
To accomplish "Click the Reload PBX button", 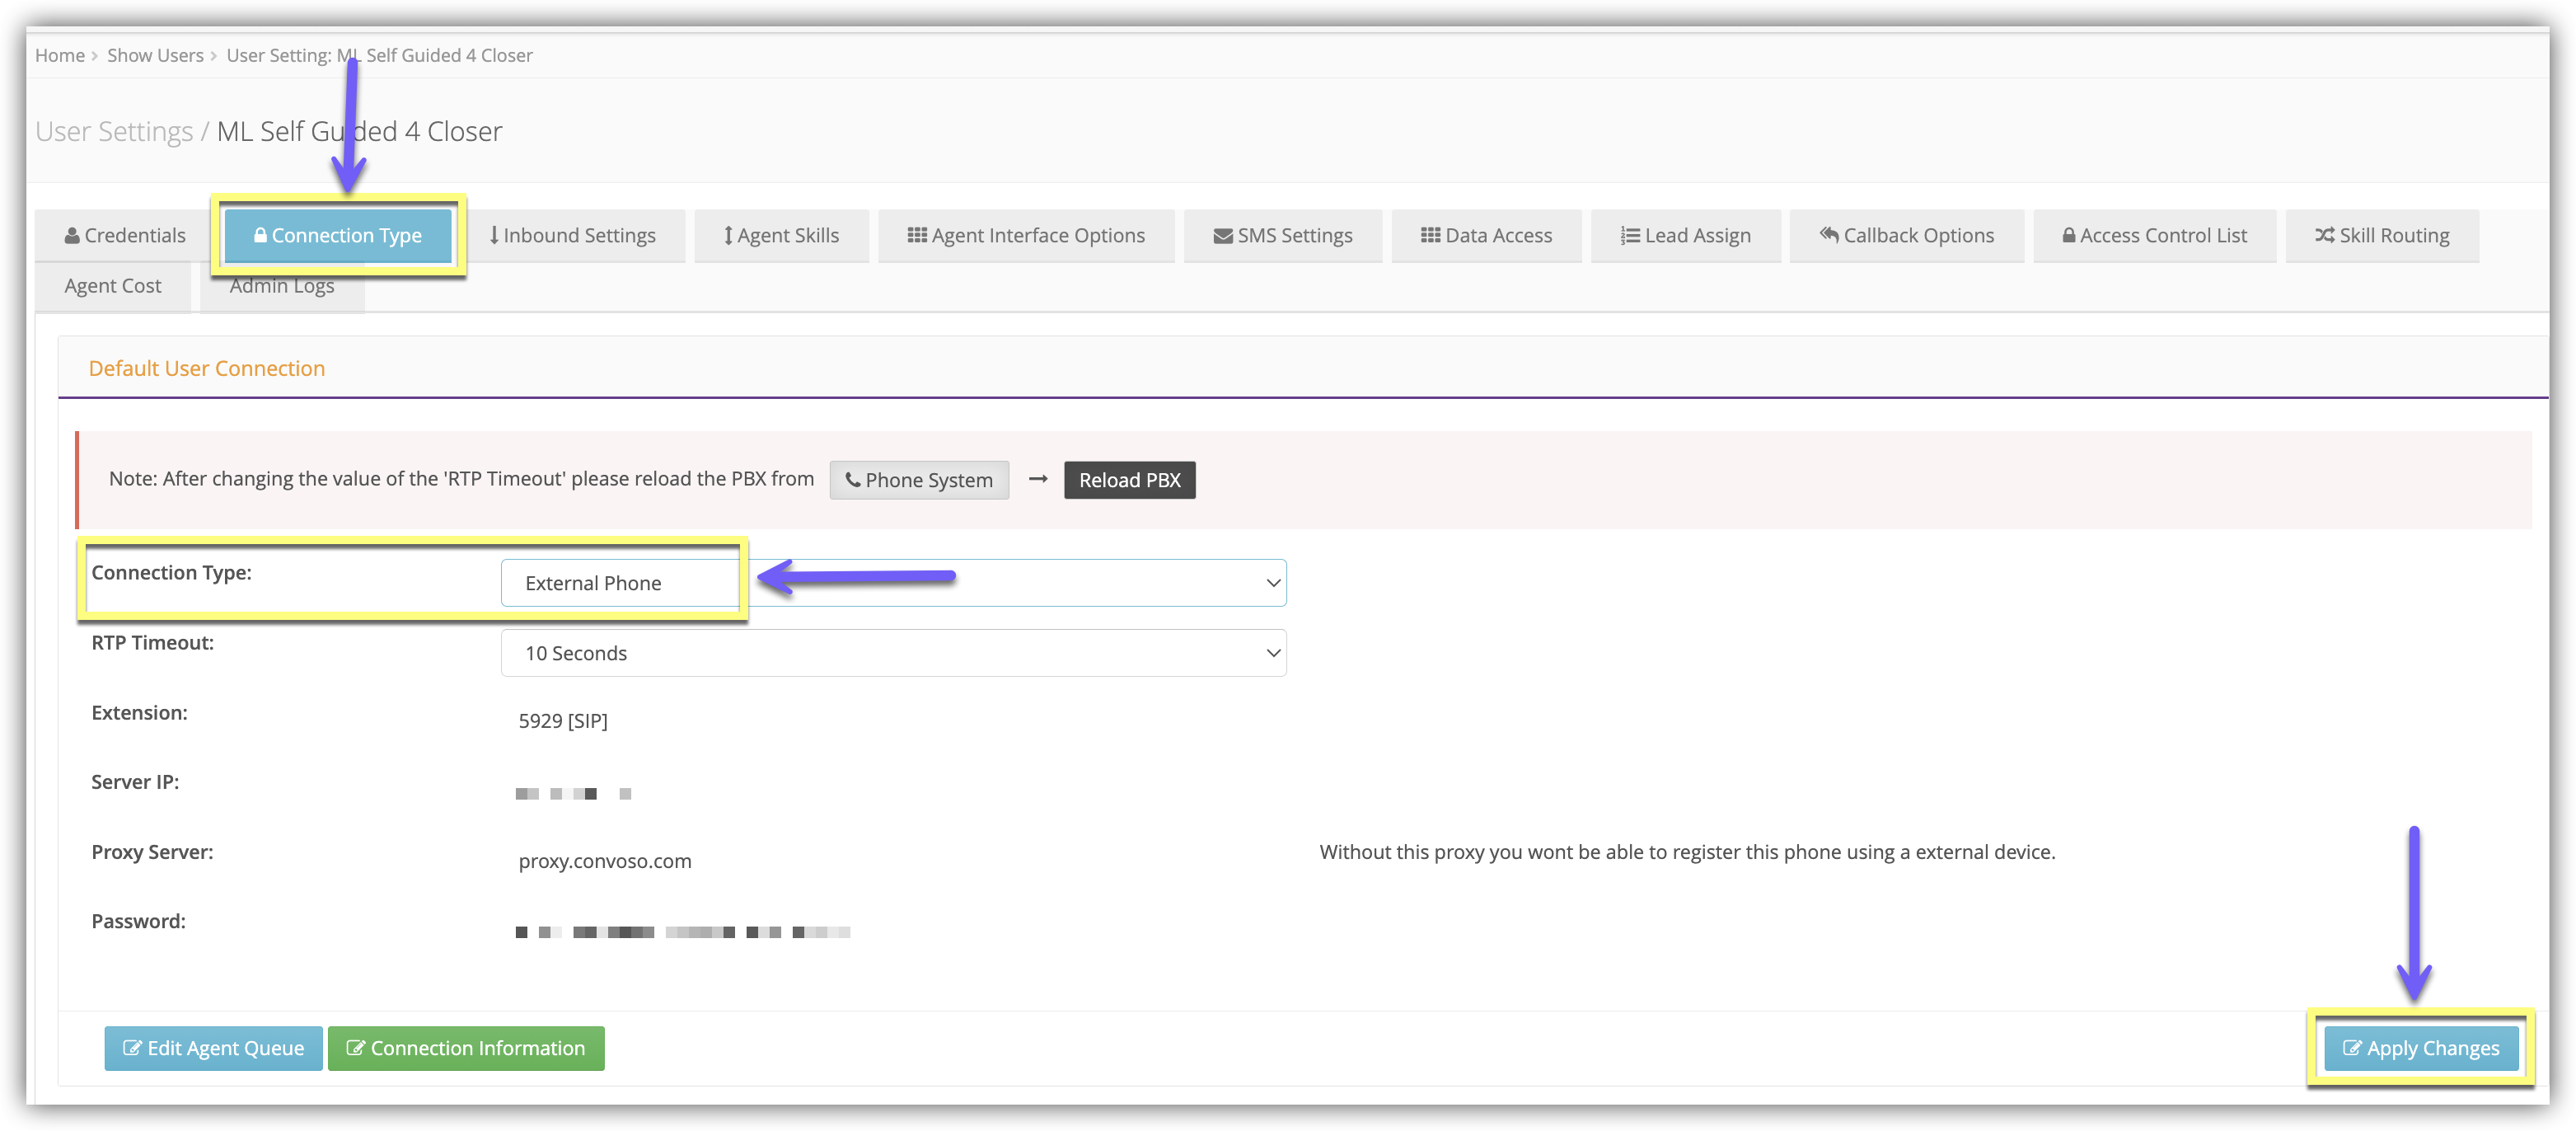I will coord(1129,480).
